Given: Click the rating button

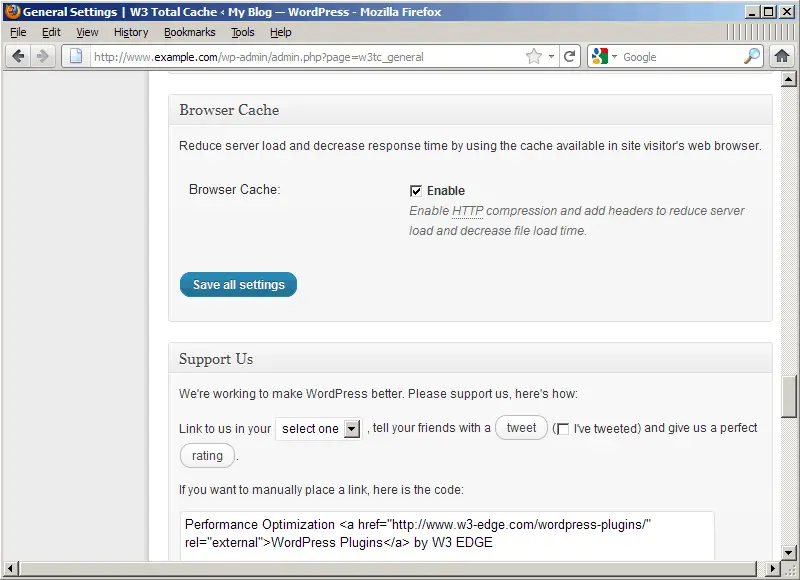Looking at the screenshot, I should [x=207, y=456].
